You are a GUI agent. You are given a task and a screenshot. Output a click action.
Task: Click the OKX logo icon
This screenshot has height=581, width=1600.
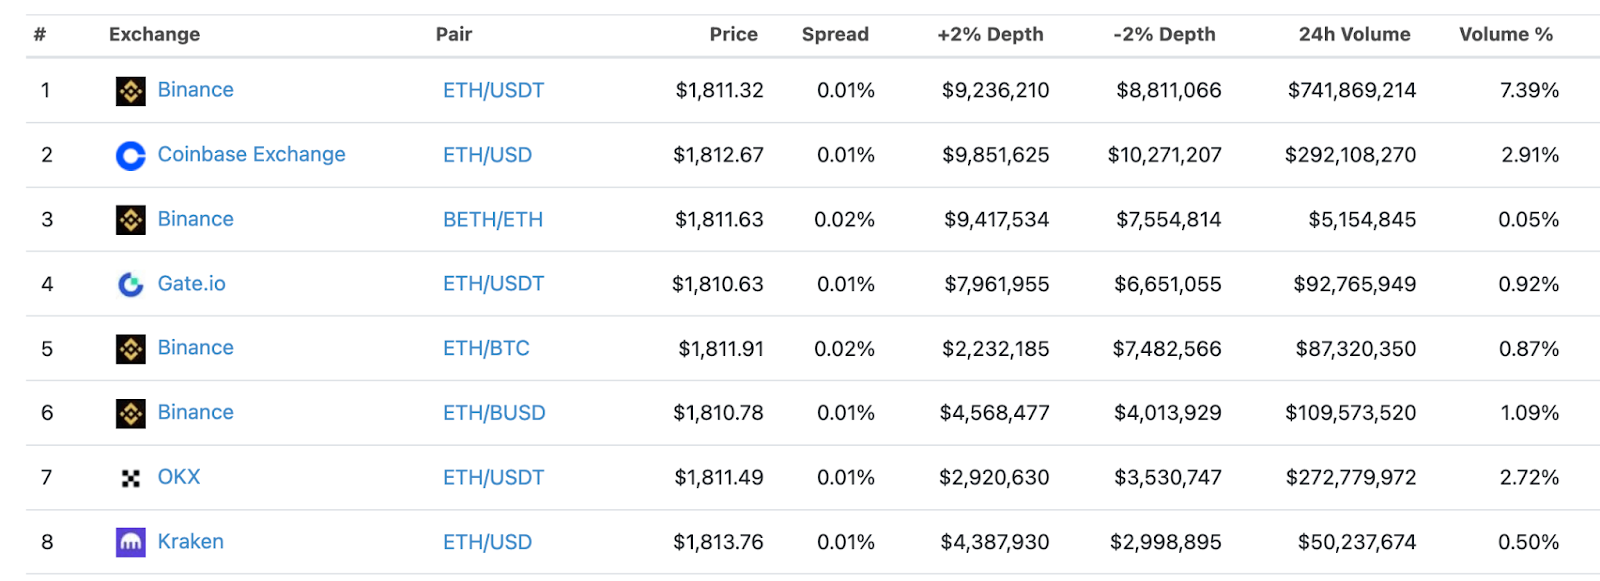click(x=130, y=478)
